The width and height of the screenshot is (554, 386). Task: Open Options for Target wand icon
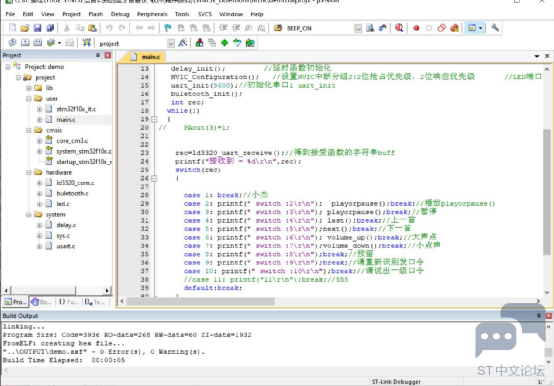(183, 43)
